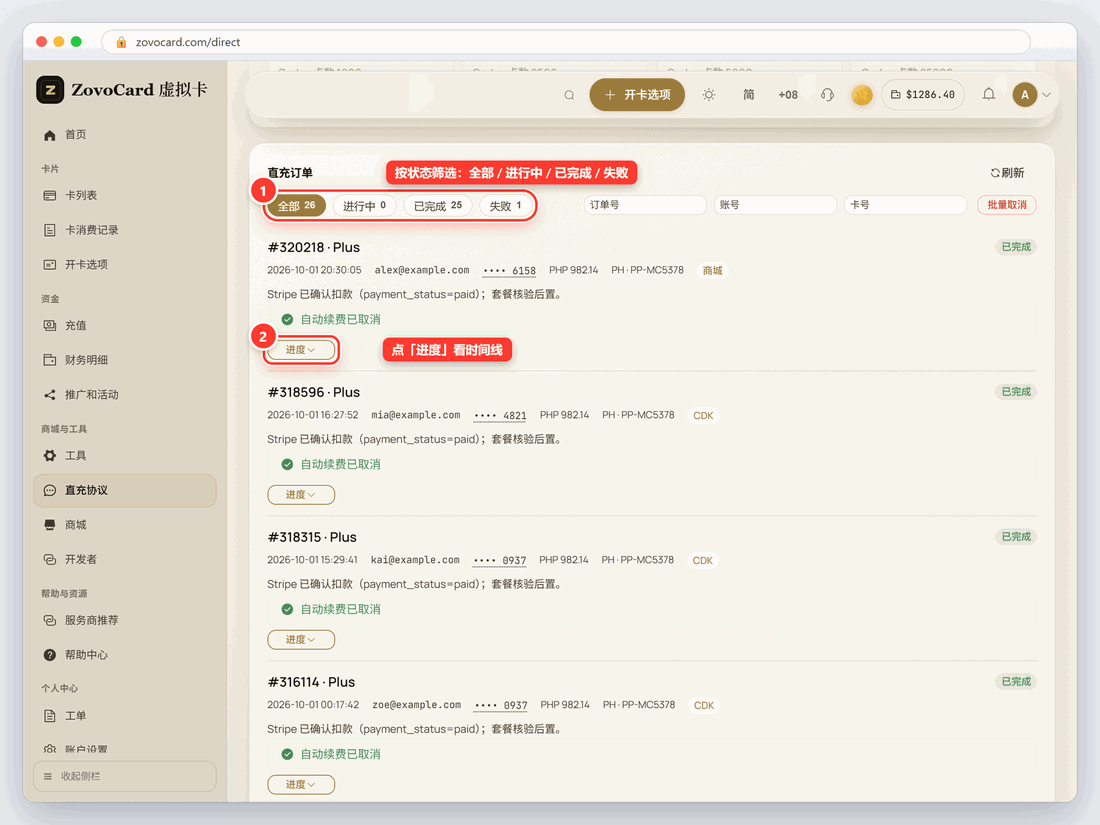1100x825 pixels.
Task: Focus the 账号 filter field
Action: tap(775, 205)
